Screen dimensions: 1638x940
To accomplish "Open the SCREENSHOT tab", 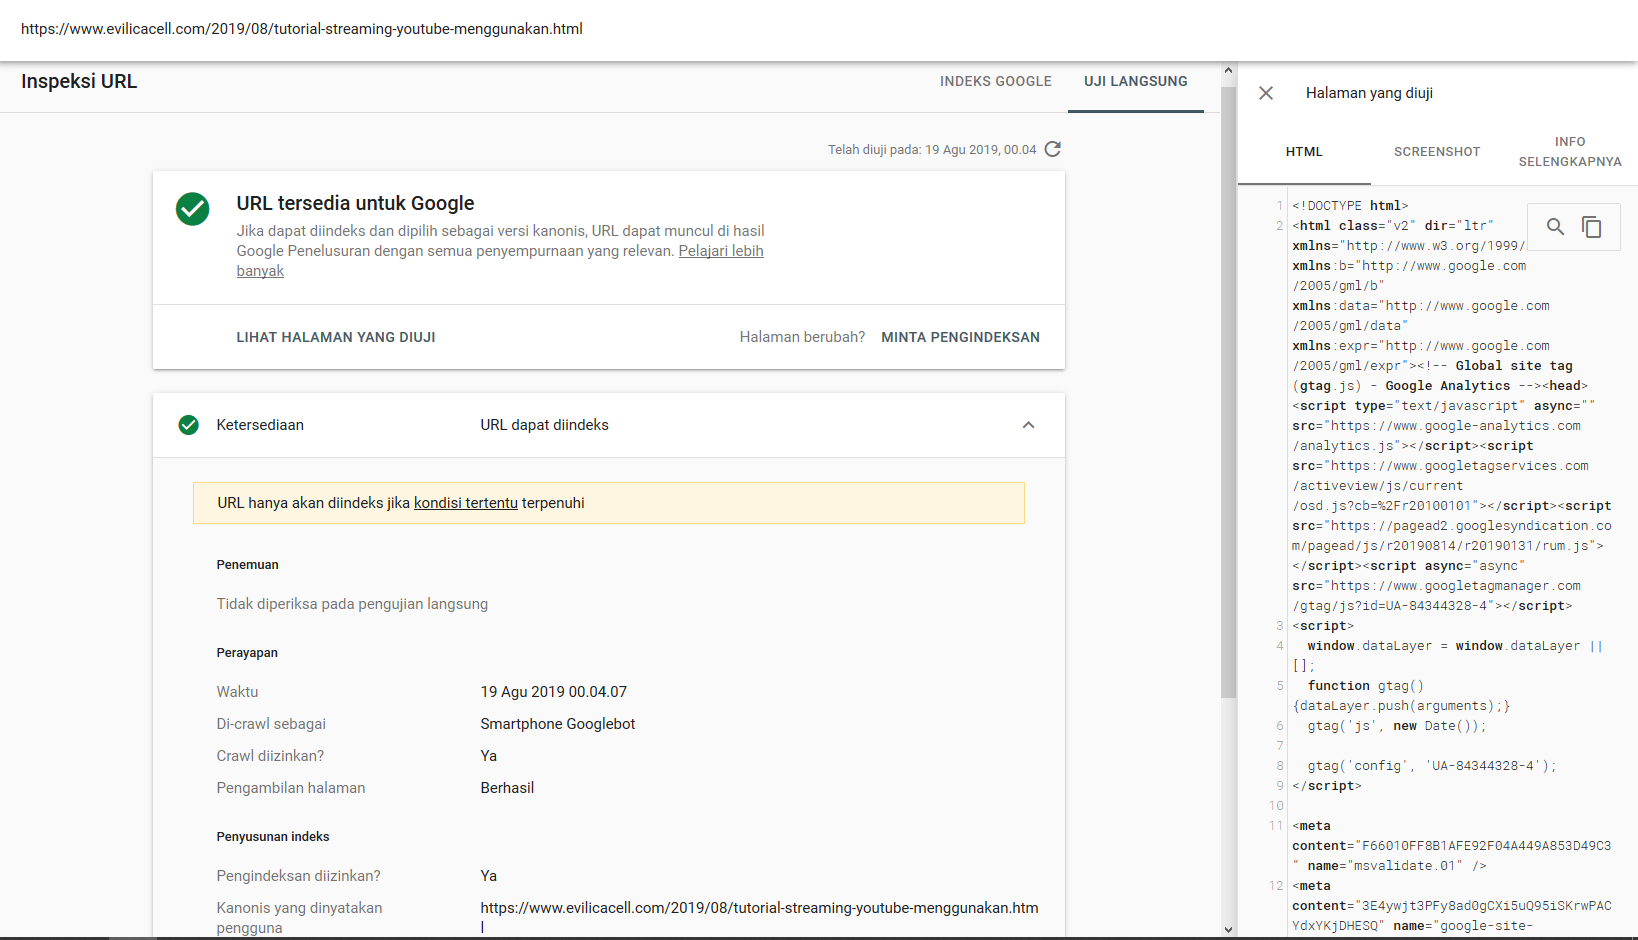I will pos(1437,152).
